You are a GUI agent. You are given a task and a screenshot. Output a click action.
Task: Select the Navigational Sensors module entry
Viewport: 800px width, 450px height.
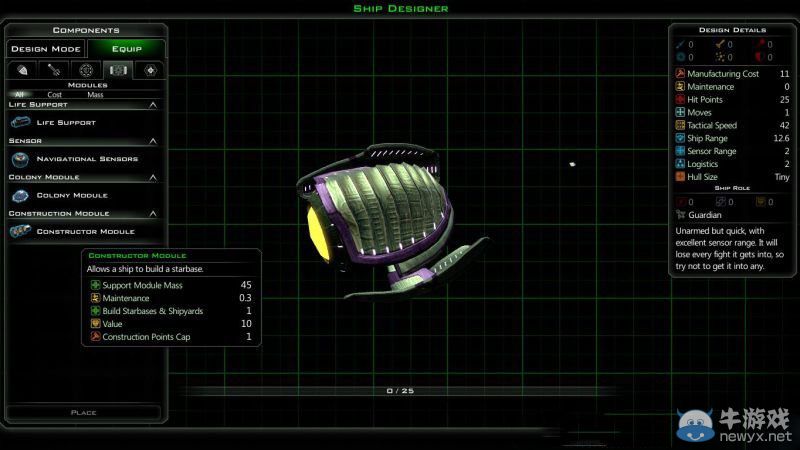pyautogui.click(x=84, y=159)
